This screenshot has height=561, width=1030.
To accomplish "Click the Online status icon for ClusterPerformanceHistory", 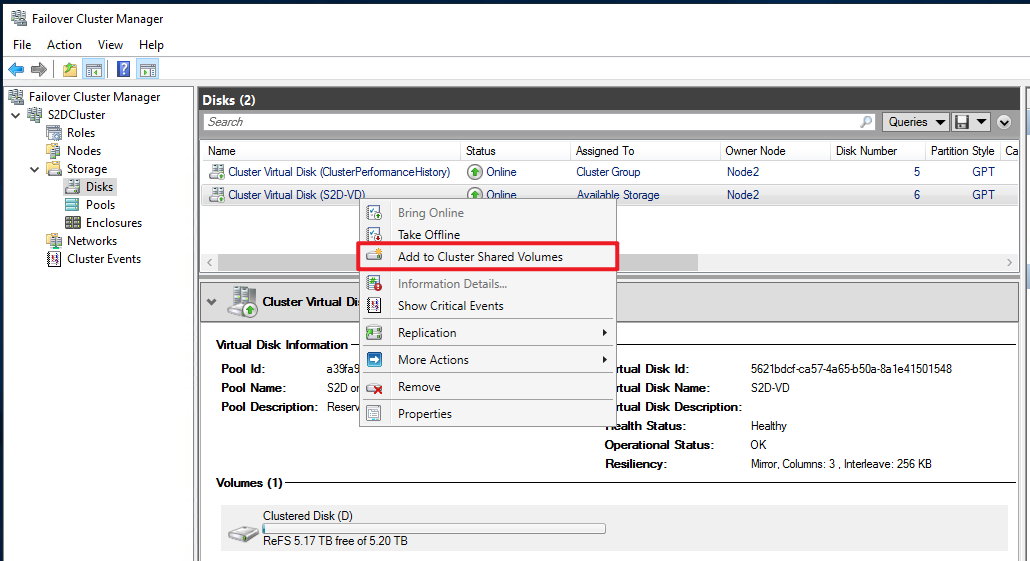I will 474,172.
